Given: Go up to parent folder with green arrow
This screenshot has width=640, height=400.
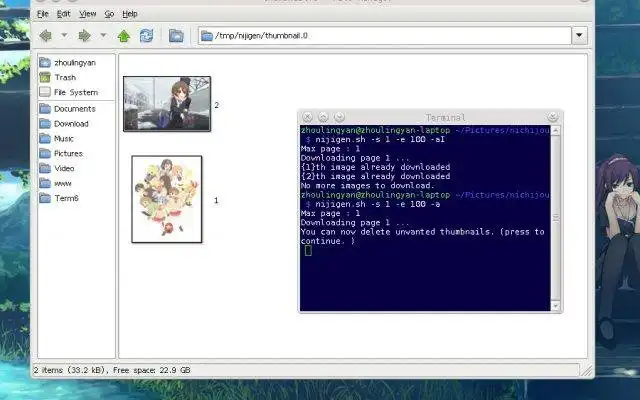Looking at the screenshot, I should pos(124,36).
